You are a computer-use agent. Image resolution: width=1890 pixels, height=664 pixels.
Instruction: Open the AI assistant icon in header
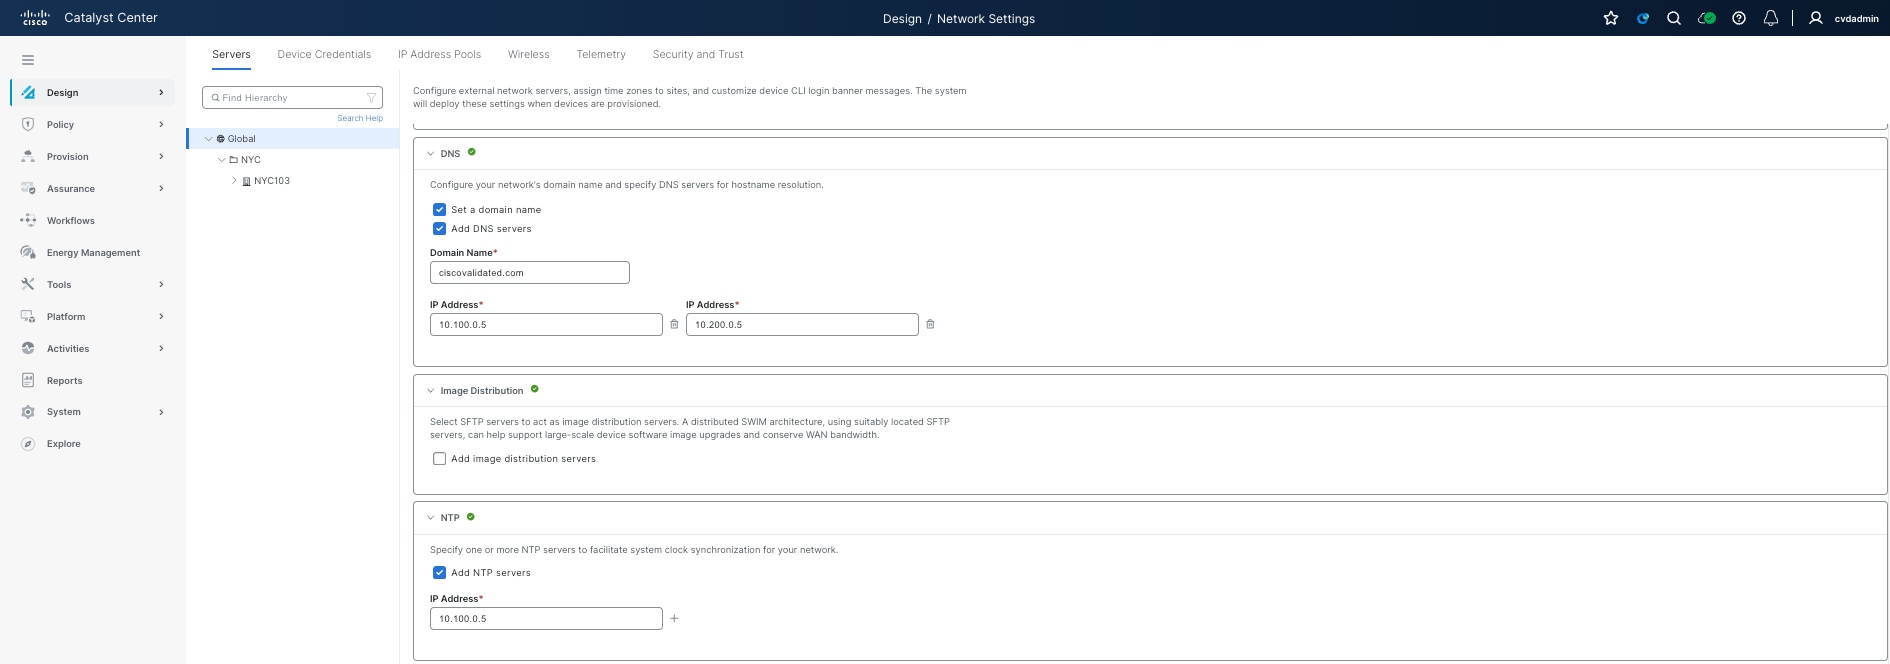pos(1643,18)
